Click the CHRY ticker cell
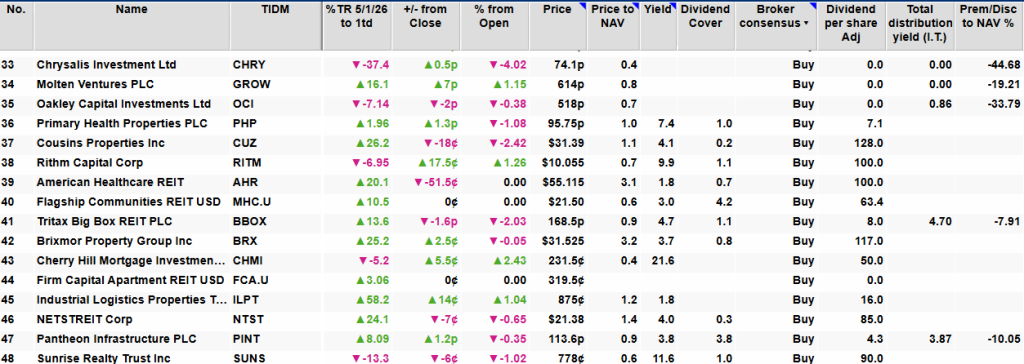The width and height of the screenshot is (1024, 364). pos(249,65)
